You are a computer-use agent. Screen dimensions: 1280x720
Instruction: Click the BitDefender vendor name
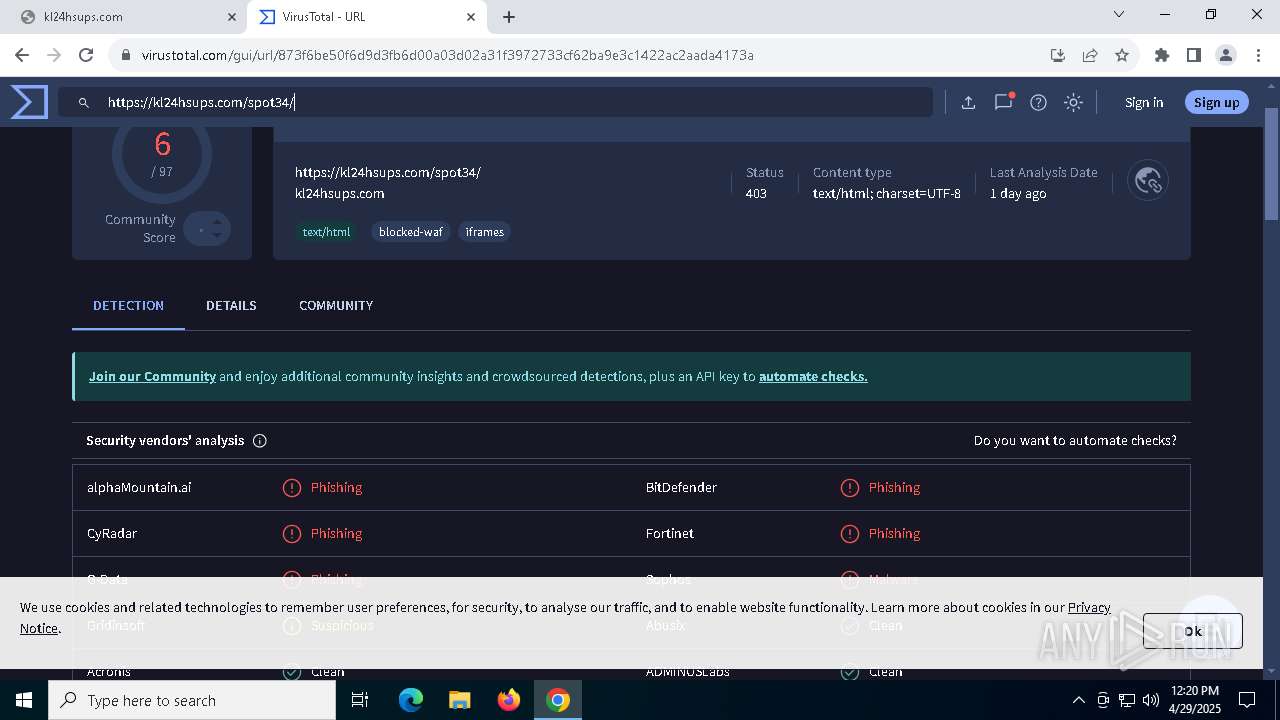[681, 488]
